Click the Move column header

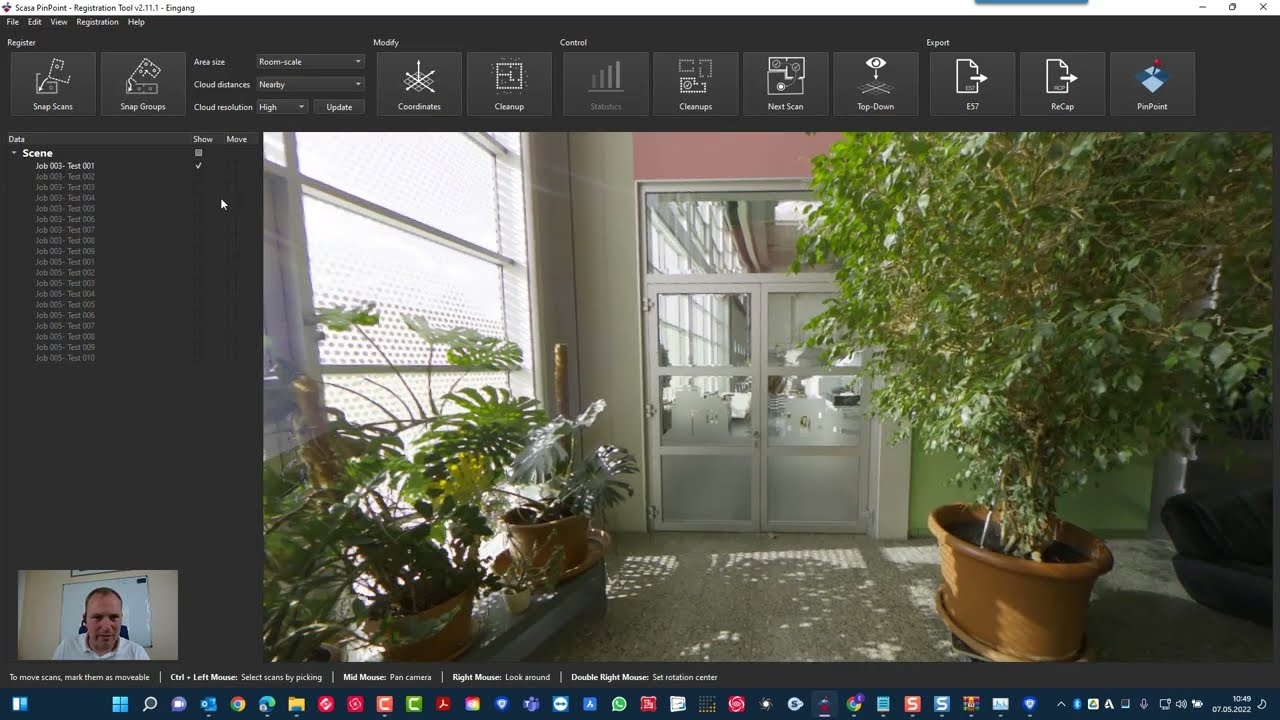click(x=236, y=139)
